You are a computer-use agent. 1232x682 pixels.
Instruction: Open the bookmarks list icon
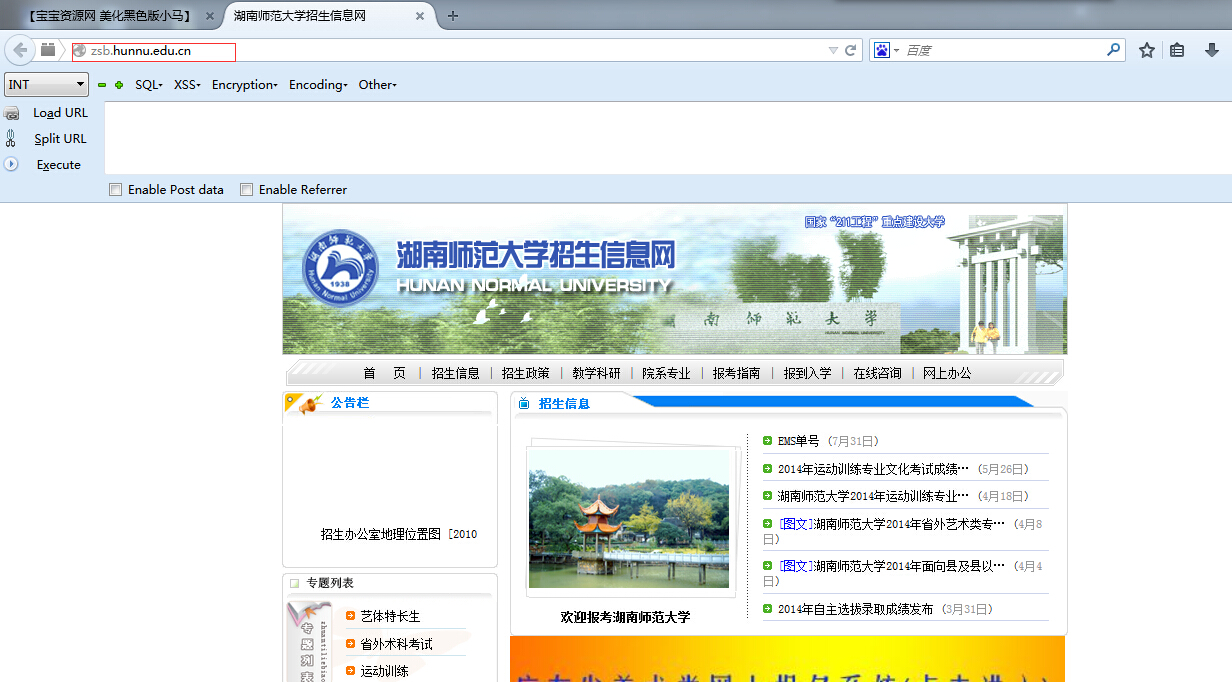point(1178,50)
